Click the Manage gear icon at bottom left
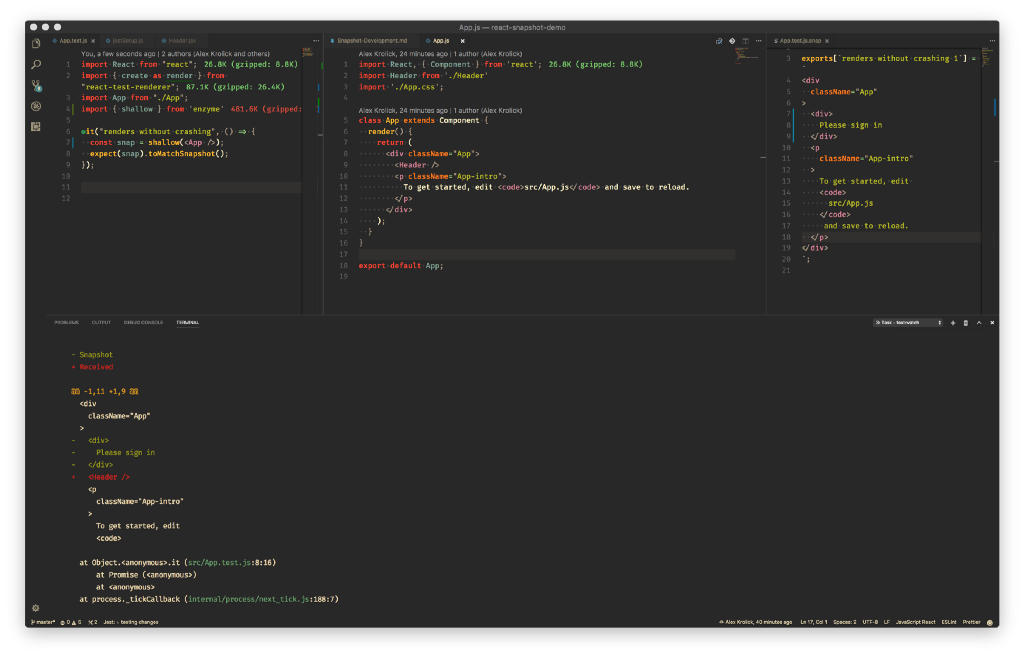Viewport: 1024px width, 657px height. point(36,607)
